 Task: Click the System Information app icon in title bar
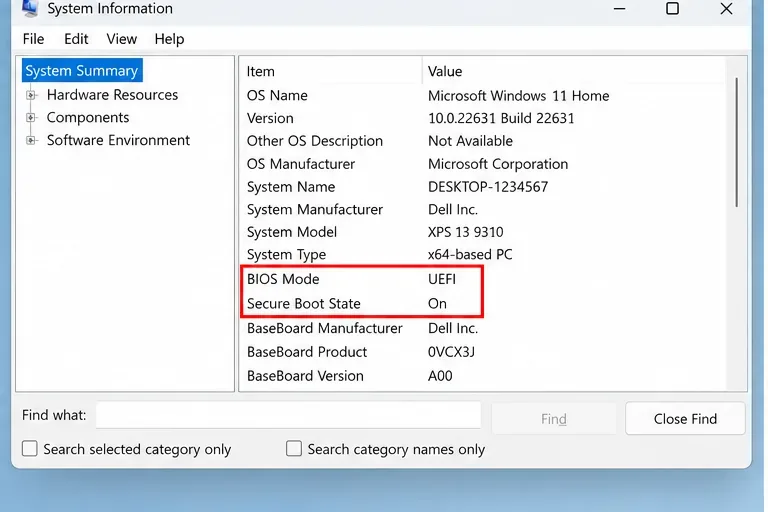pos(30,7)
